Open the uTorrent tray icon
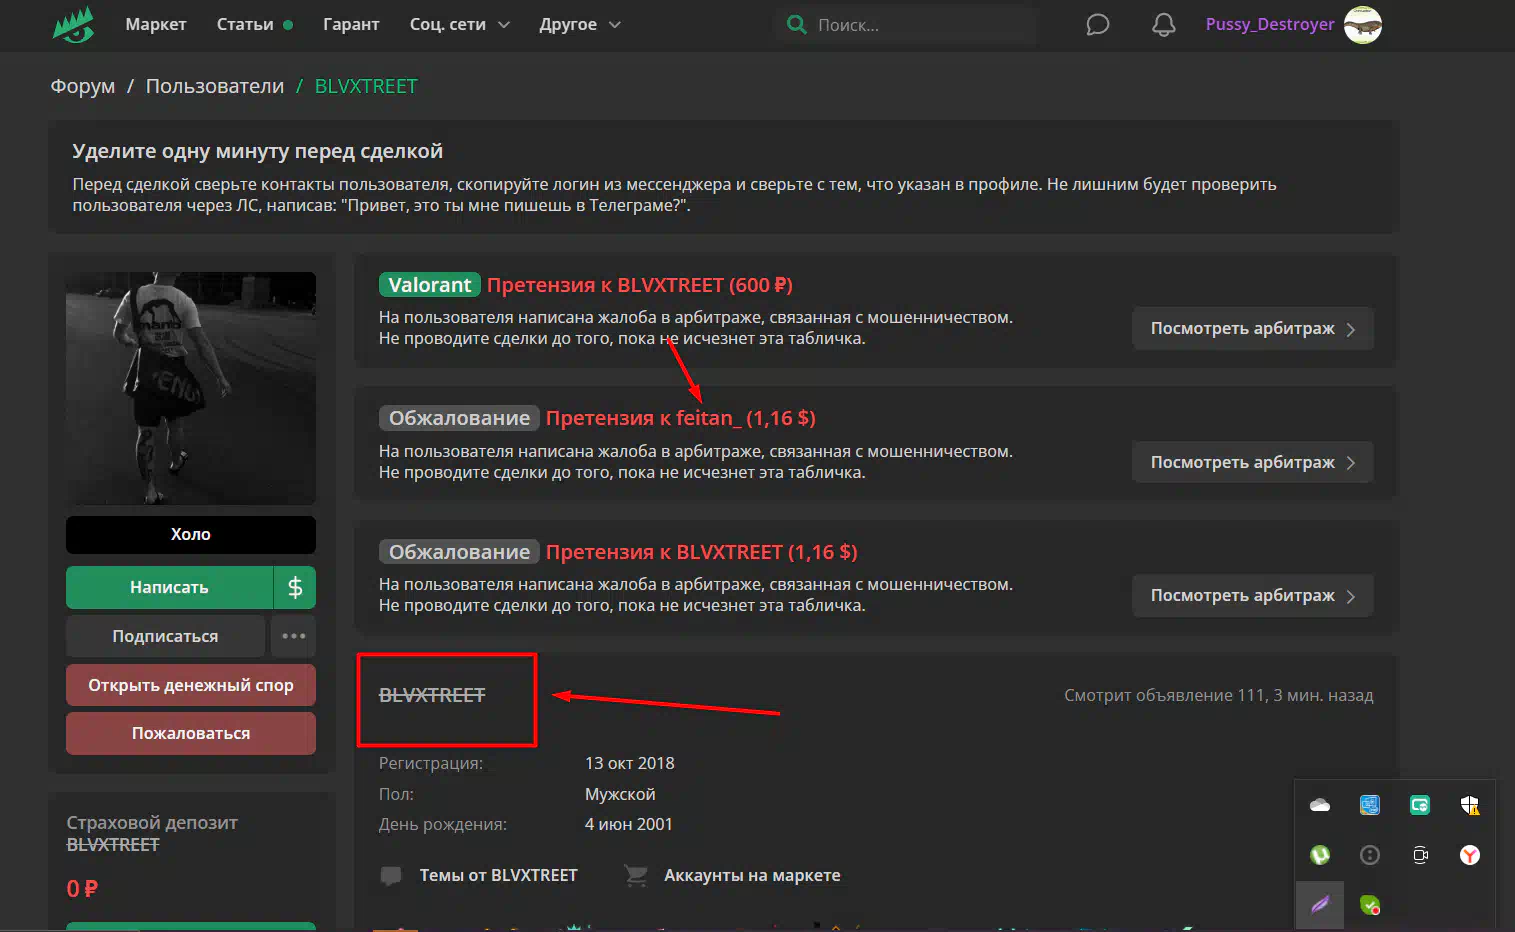This screenshot has width=1515, height=932. coord(1320,855)
